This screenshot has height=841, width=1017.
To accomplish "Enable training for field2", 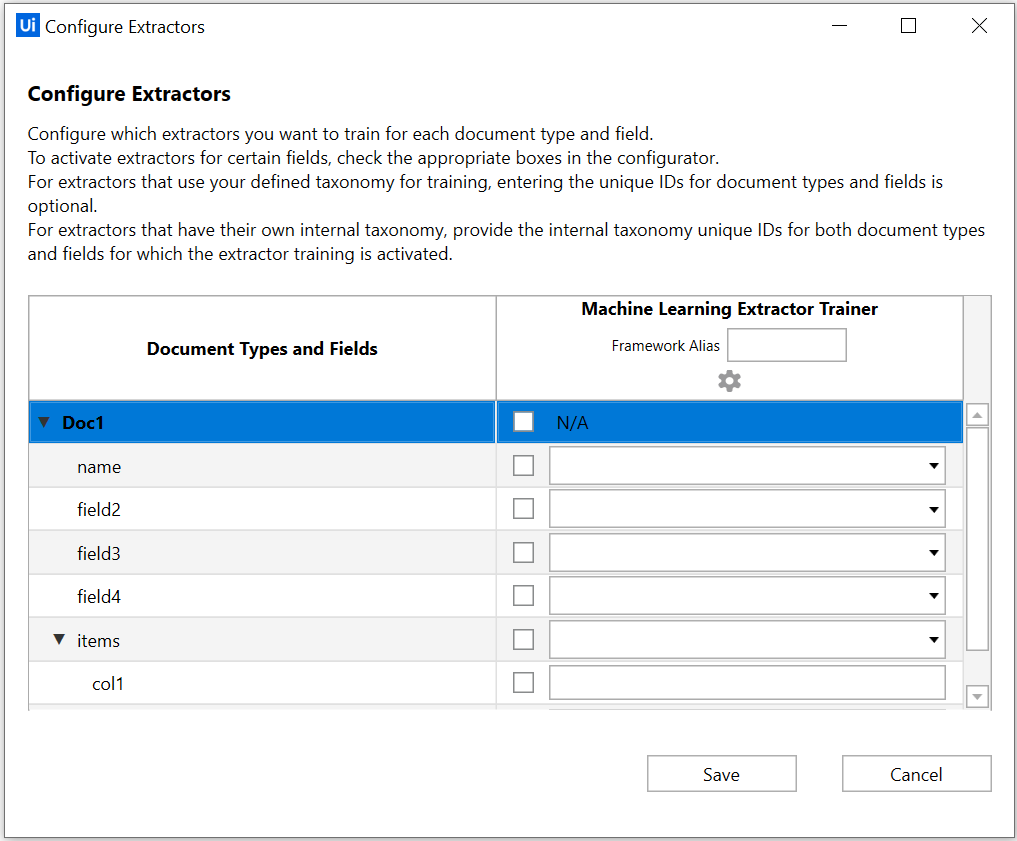I will coord(523,508).
